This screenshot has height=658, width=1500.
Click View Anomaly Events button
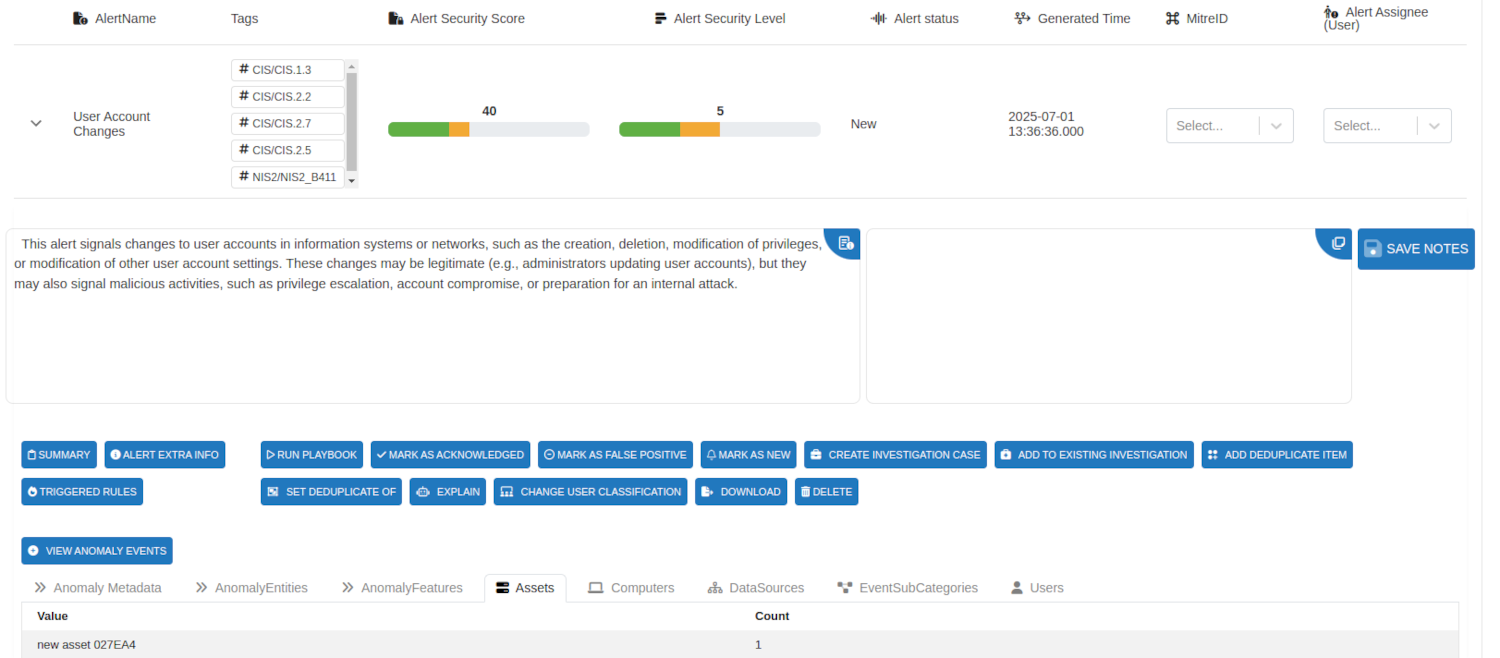coord(97,551)
